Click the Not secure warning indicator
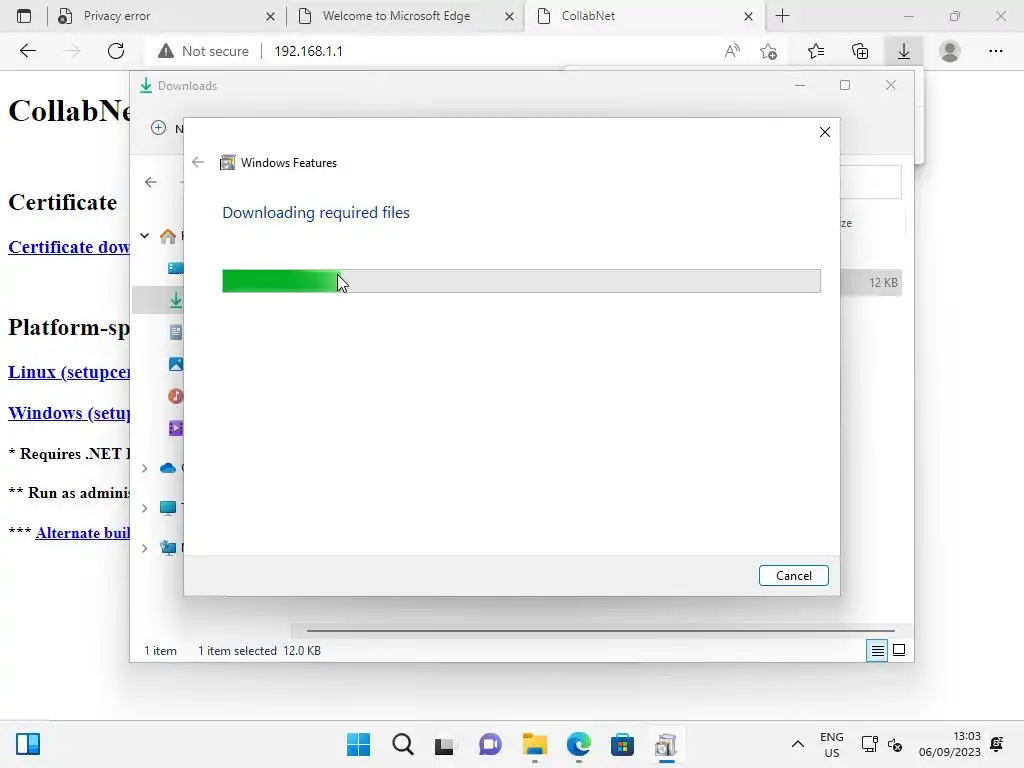This screenshot has width=1024, height=768. tap(203, 51)
